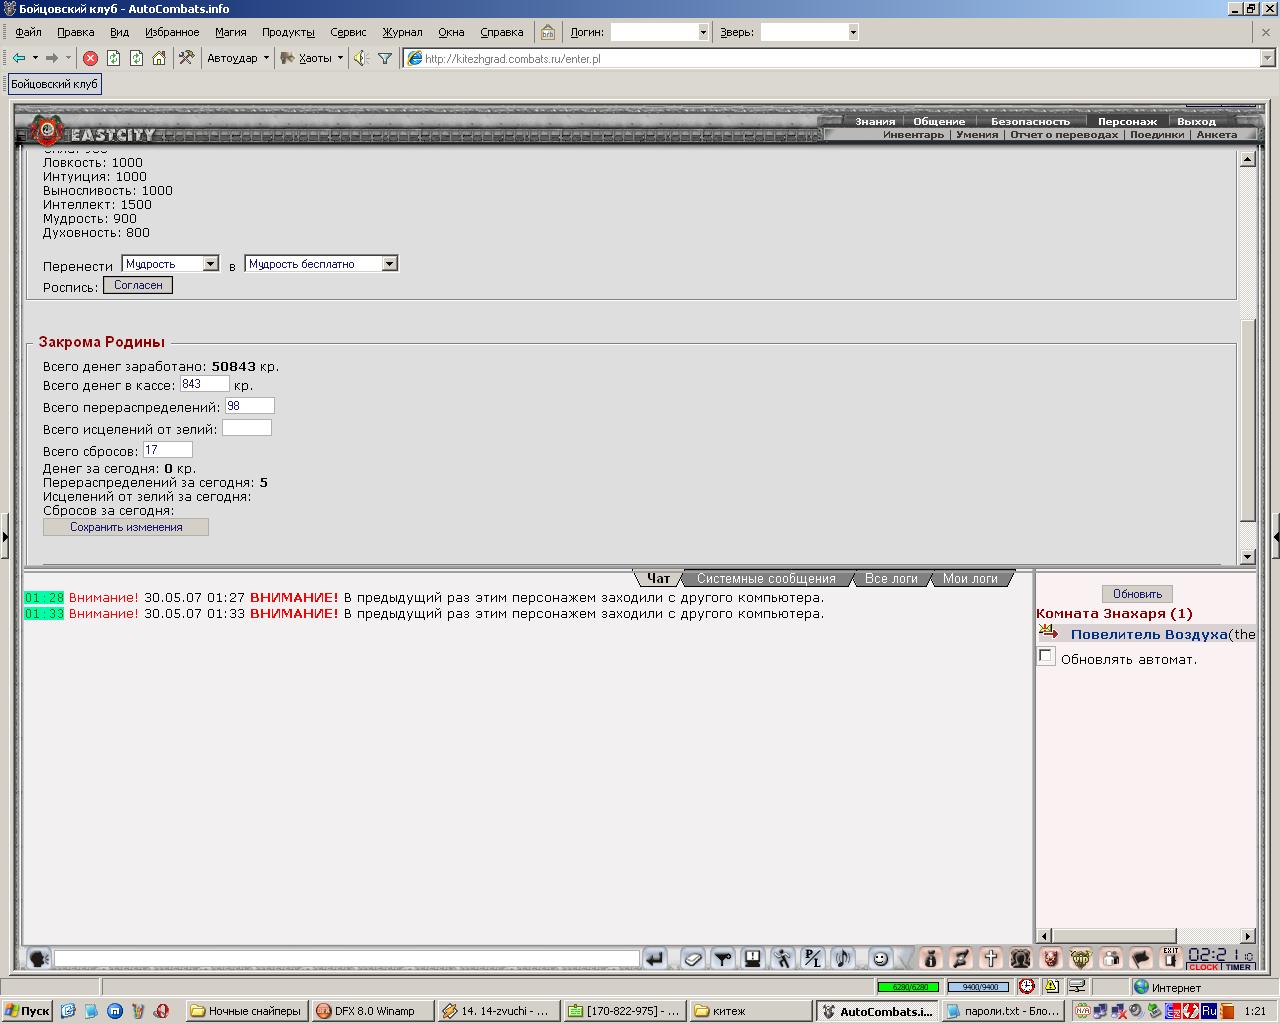The image size is (1280, 1024).
Task: Click the 'Всего денег в кассе' input field
Action: point(204,384)
